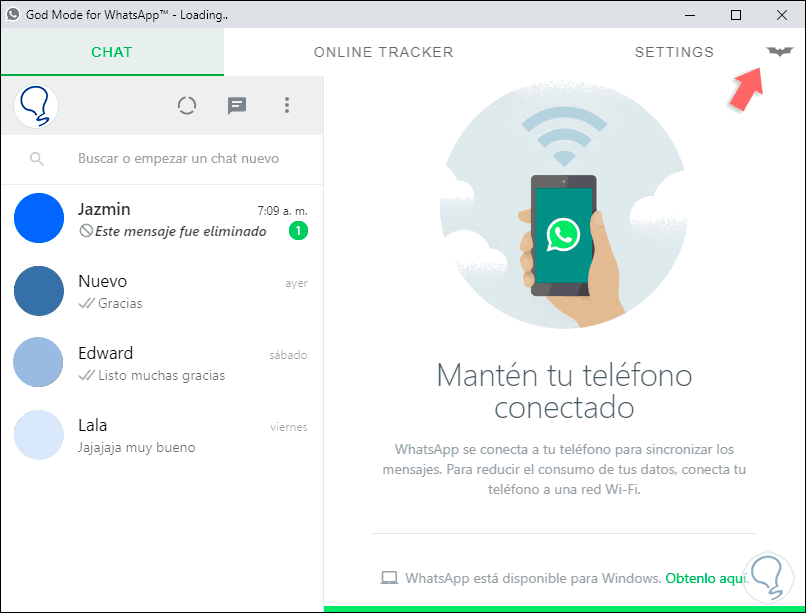
Task: Follow the "Obtenlo aquí" link
Action: point(706,578)
